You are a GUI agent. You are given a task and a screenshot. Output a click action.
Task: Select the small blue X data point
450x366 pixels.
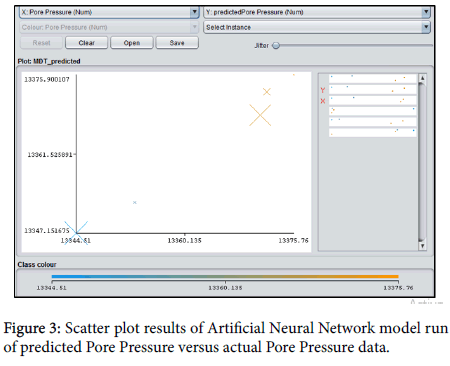pyautogui.click(x=135, y=202)
